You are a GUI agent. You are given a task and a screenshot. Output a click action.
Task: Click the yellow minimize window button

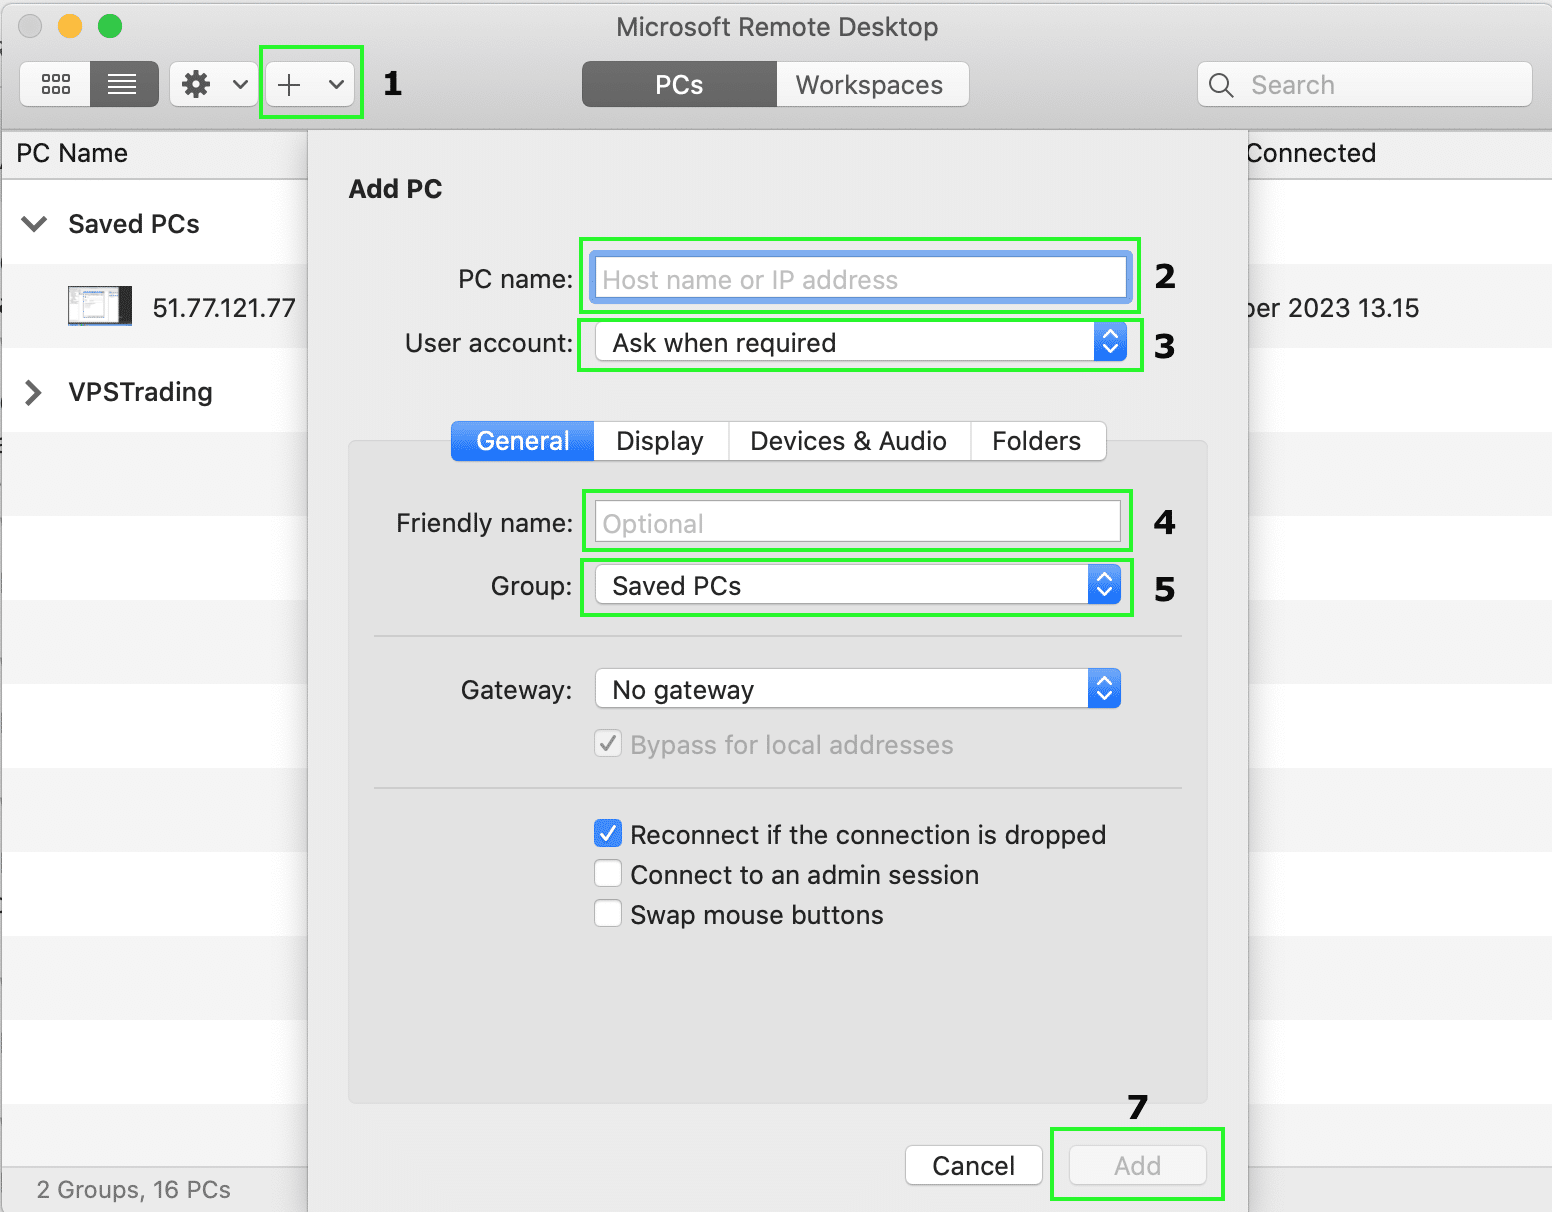coord(70,26)
